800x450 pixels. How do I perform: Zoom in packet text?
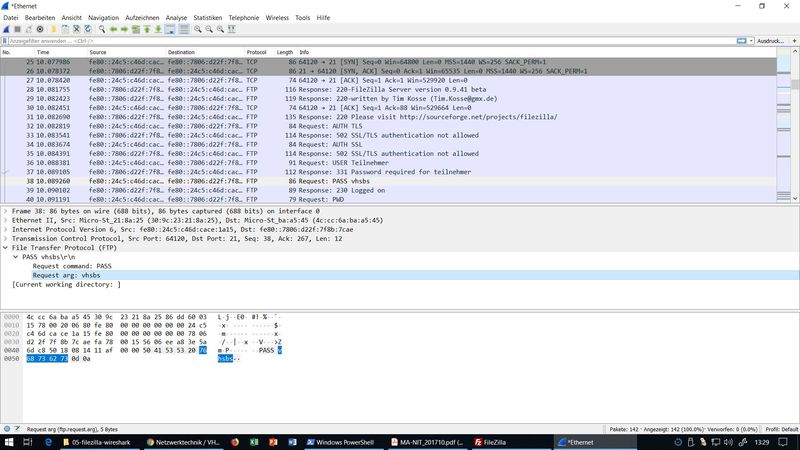point(197,29)
